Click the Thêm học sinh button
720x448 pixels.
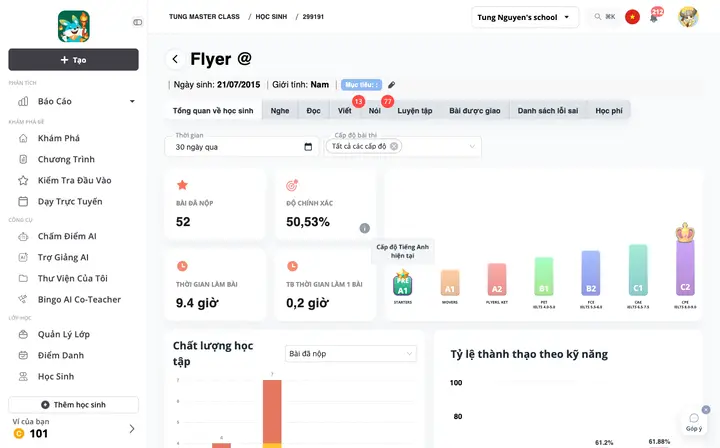[73, 404]
